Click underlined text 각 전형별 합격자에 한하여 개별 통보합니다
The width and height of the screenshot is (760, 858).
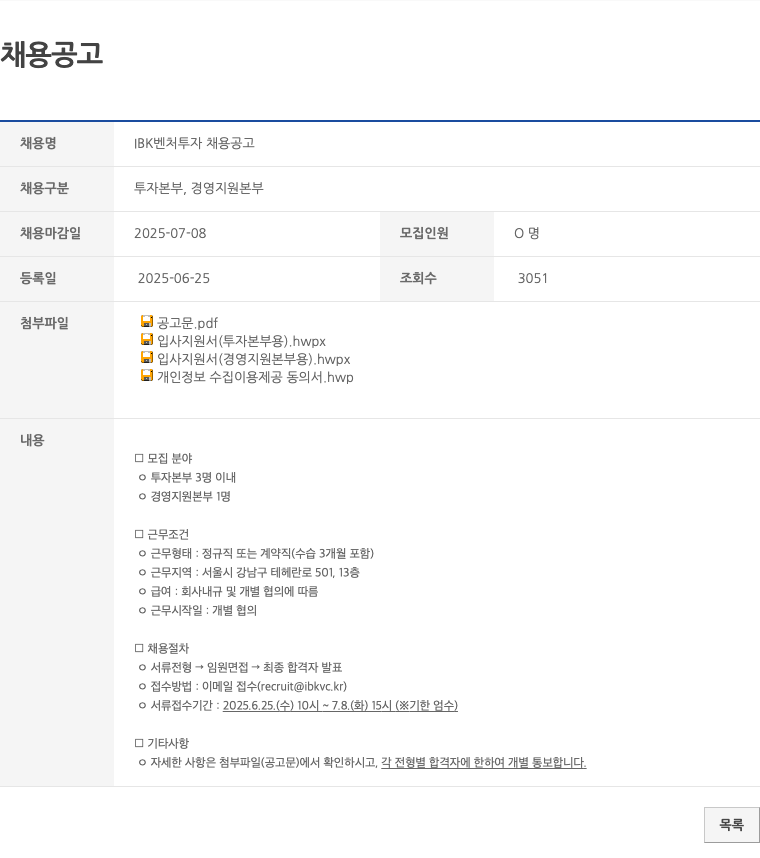point(484,762)
